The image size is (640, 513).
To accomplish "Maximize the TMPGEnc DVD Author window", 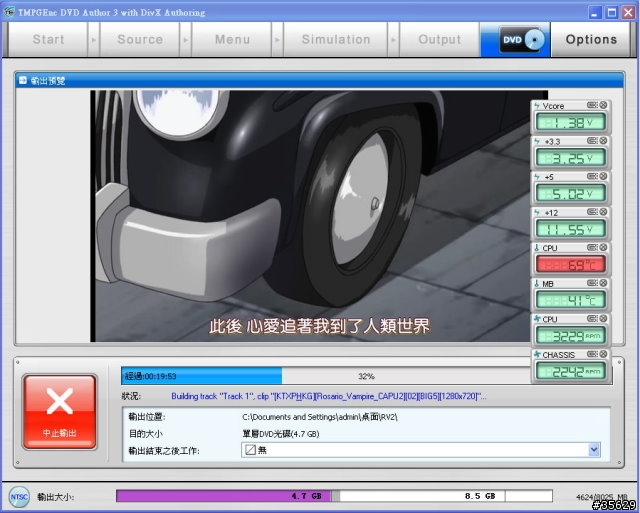I will pos(611,12).
